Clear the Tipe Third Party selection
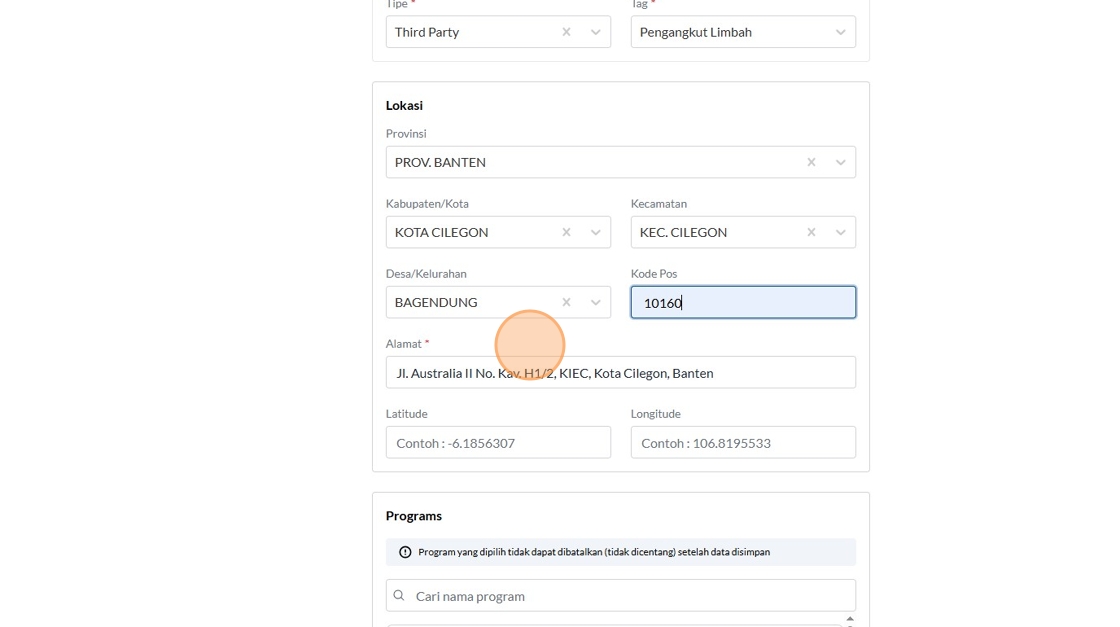Viewport: 1120px width, 627px height. [x=566, y=32]
